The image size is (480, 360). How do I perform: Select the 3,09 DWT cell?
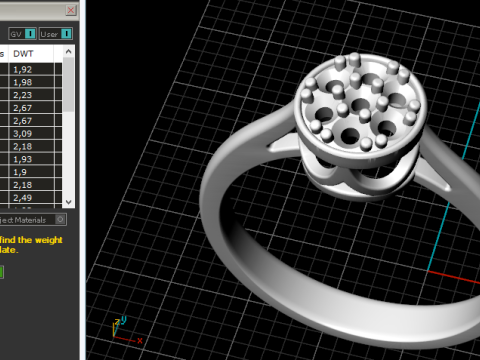point(32,134)
